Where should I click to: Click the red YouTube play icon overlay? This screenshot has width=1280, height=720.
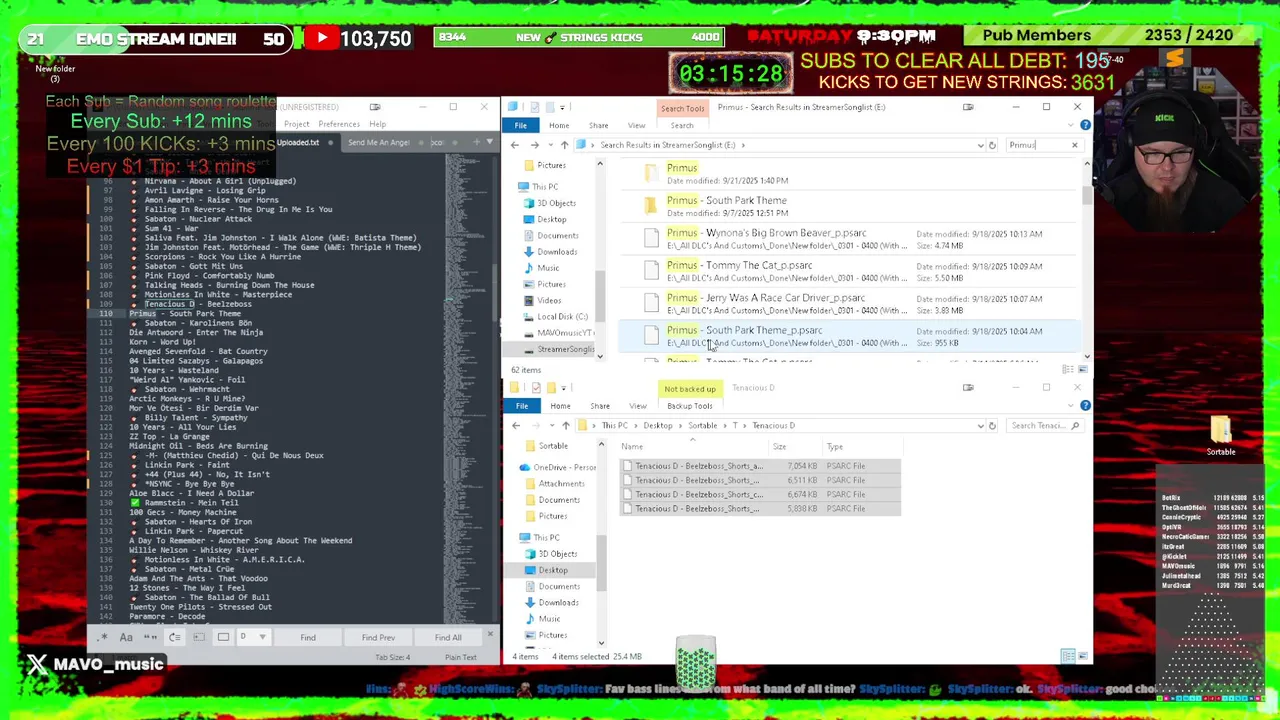322,39
